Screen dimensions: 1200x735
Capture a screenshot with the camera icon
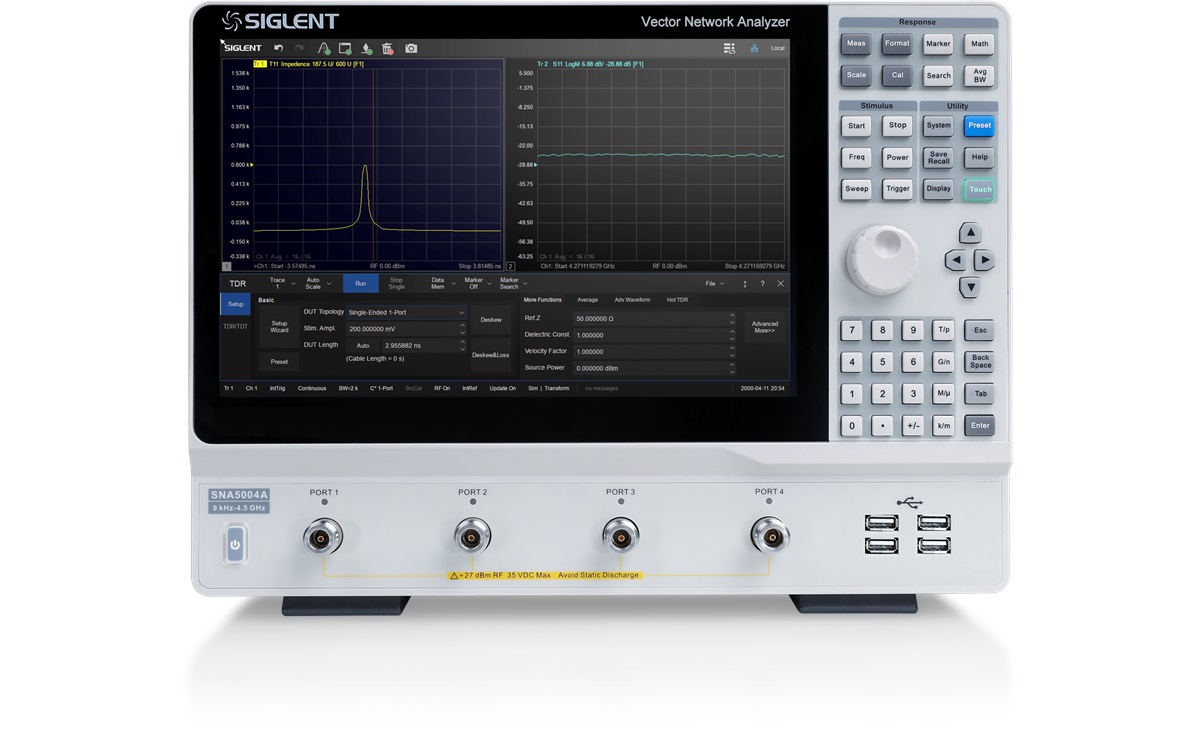coord(411,48)
